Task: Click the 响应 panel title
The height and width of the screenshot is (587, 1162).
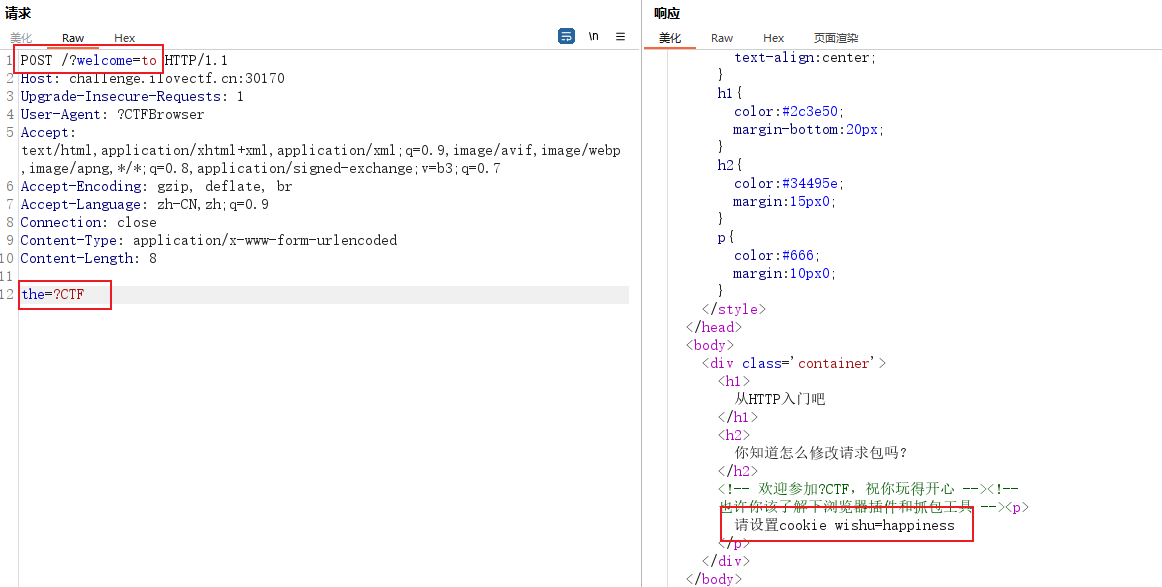Action: 667,13
